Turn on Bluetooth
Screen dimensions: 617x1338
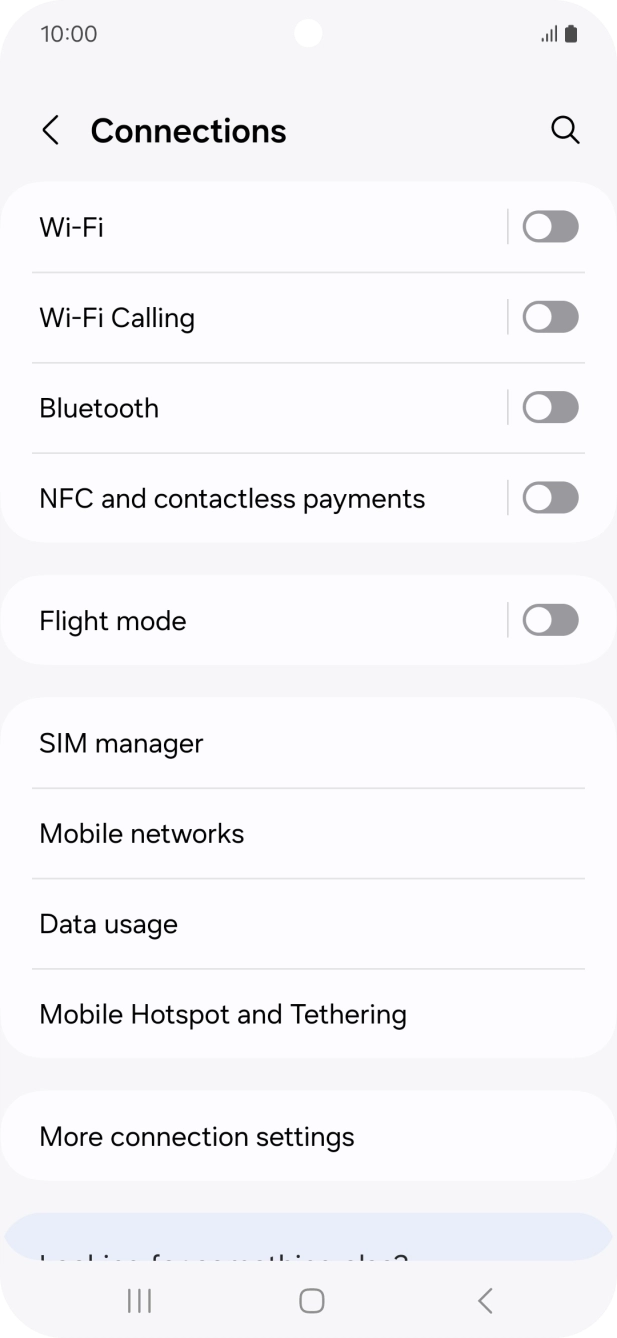coord(549,407)
